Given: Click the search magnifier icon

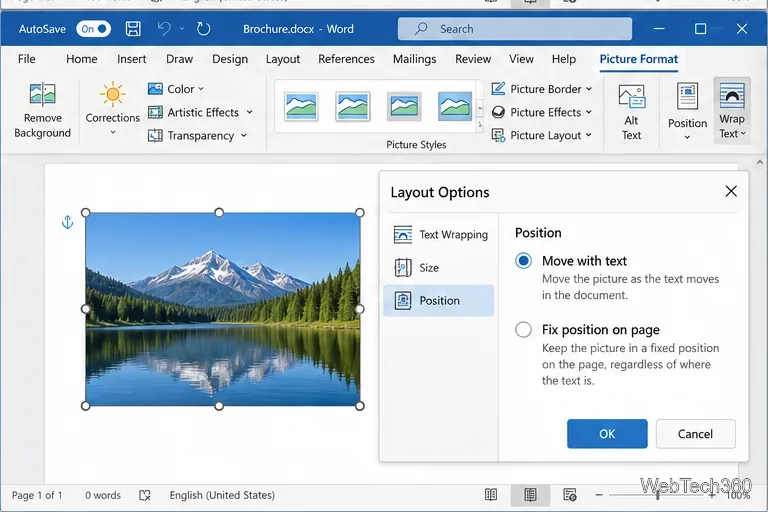Looking at the screenshot, I should (x=421, y=28).
